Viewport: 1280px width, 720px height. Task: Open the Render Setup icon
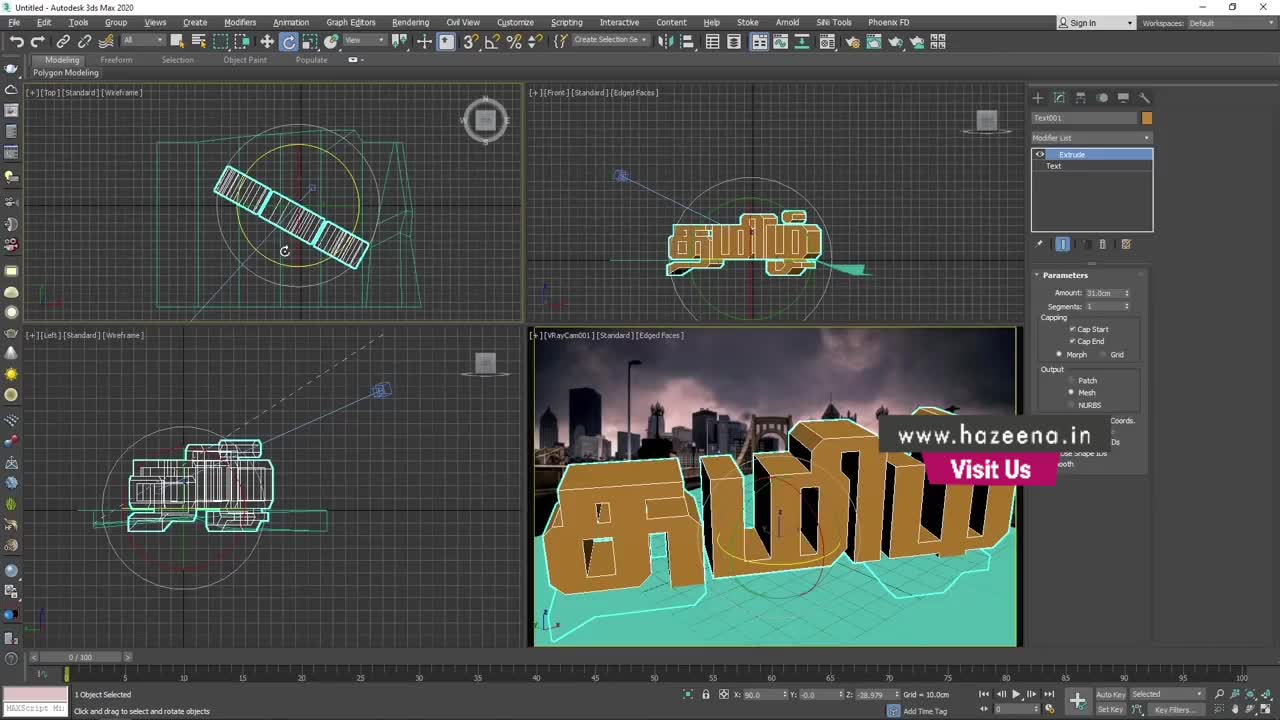[x=852, y=41]
